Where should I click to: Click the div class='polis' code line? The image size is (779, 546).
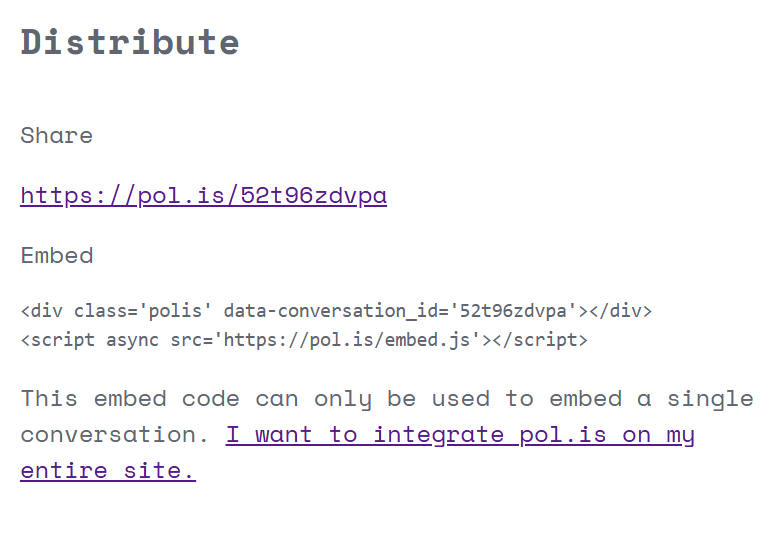click(336, 311)
